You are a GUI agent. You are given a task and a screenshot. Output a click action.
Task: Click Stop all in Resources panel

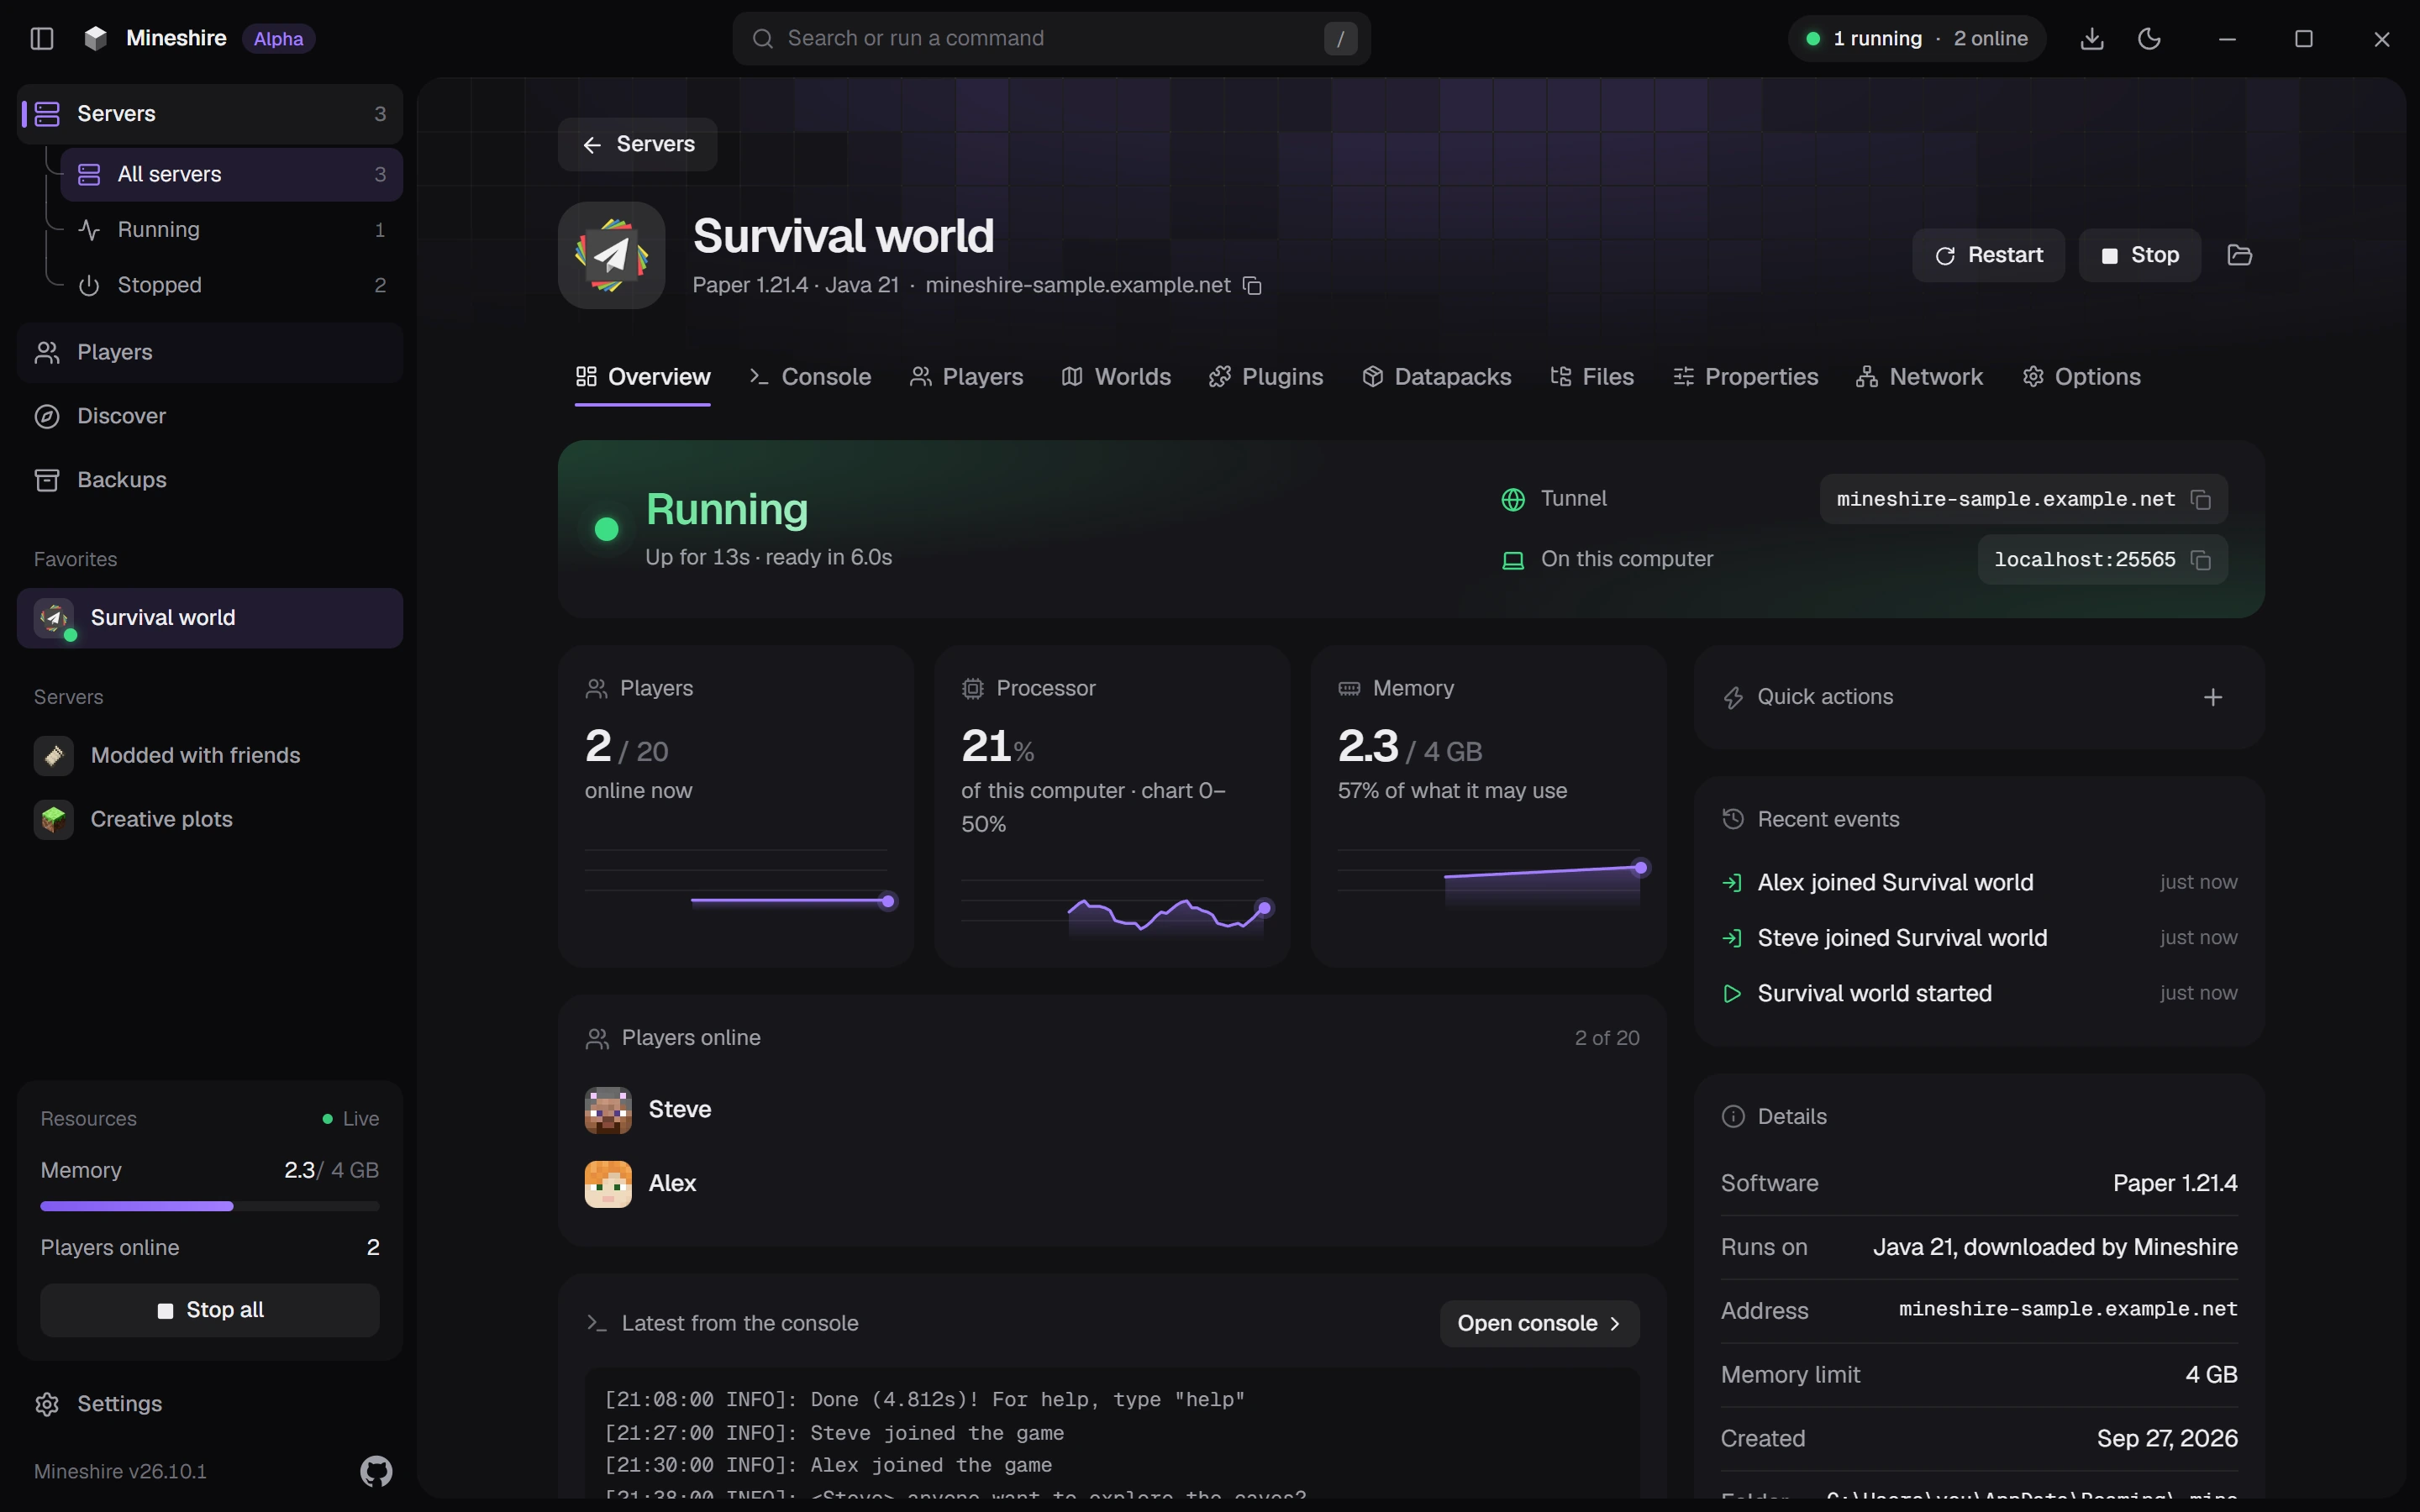[210, 1310]
